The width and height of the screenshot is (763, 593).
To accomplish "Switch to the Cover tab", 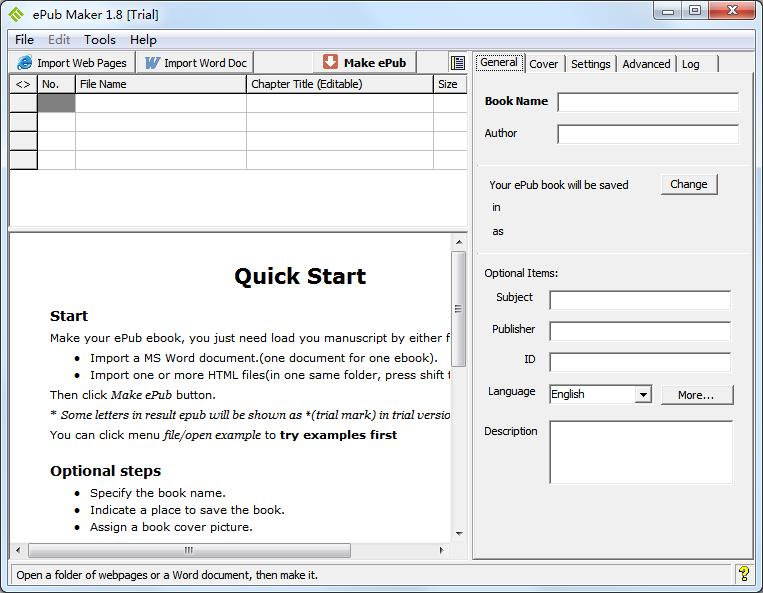I will point(544,64).
